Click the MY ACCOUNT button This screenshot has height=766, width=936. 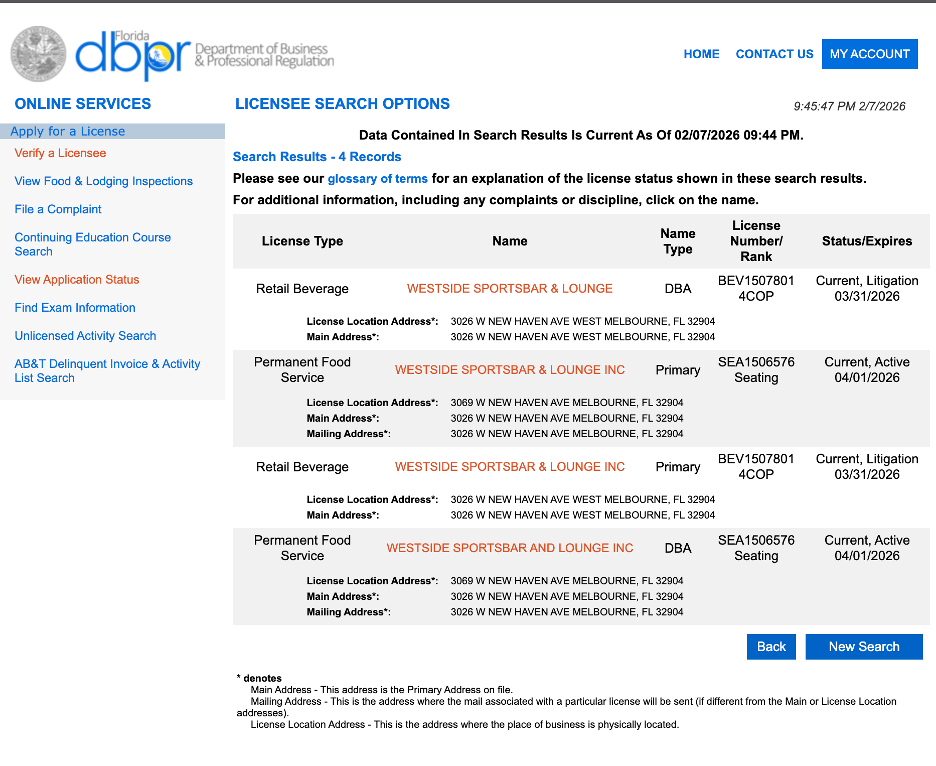click(x=869, y=54)
